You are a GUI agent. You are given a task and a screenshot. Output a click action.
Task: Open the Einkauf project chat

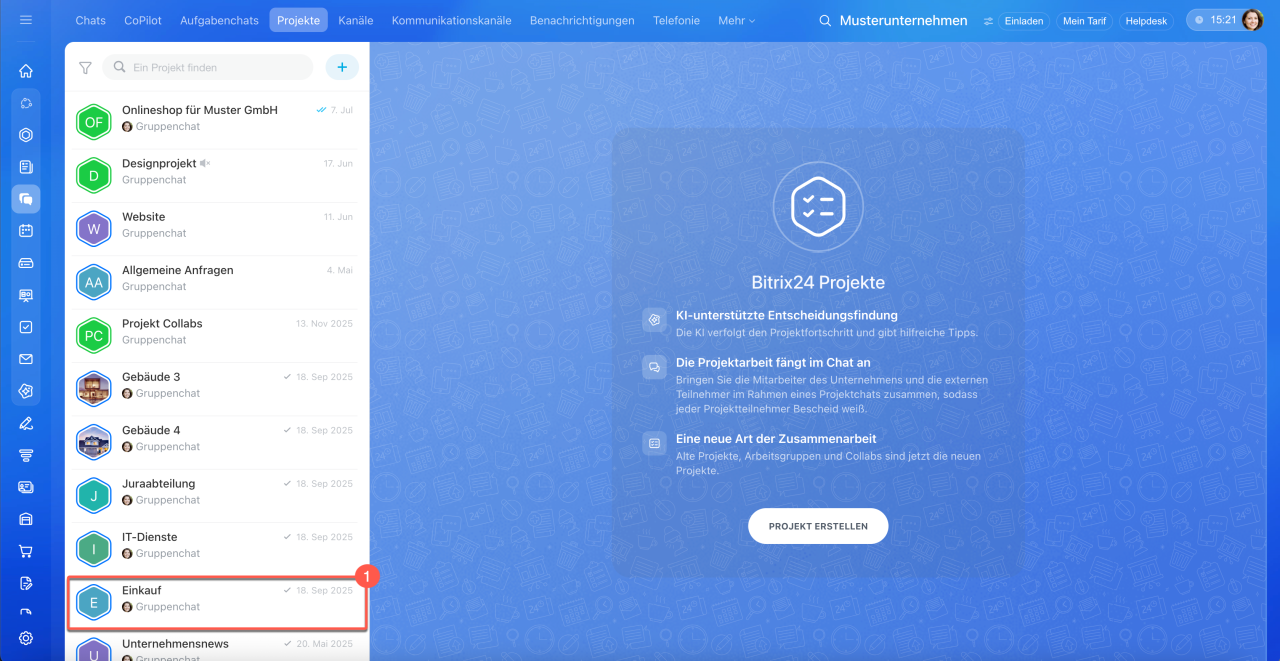coord(218,602)
